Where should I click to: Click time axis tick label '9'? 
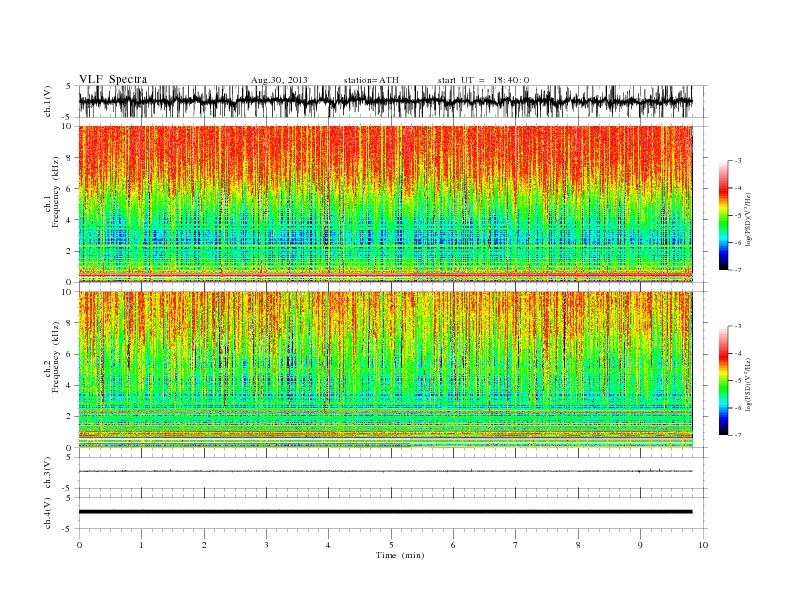click(640, 545)
